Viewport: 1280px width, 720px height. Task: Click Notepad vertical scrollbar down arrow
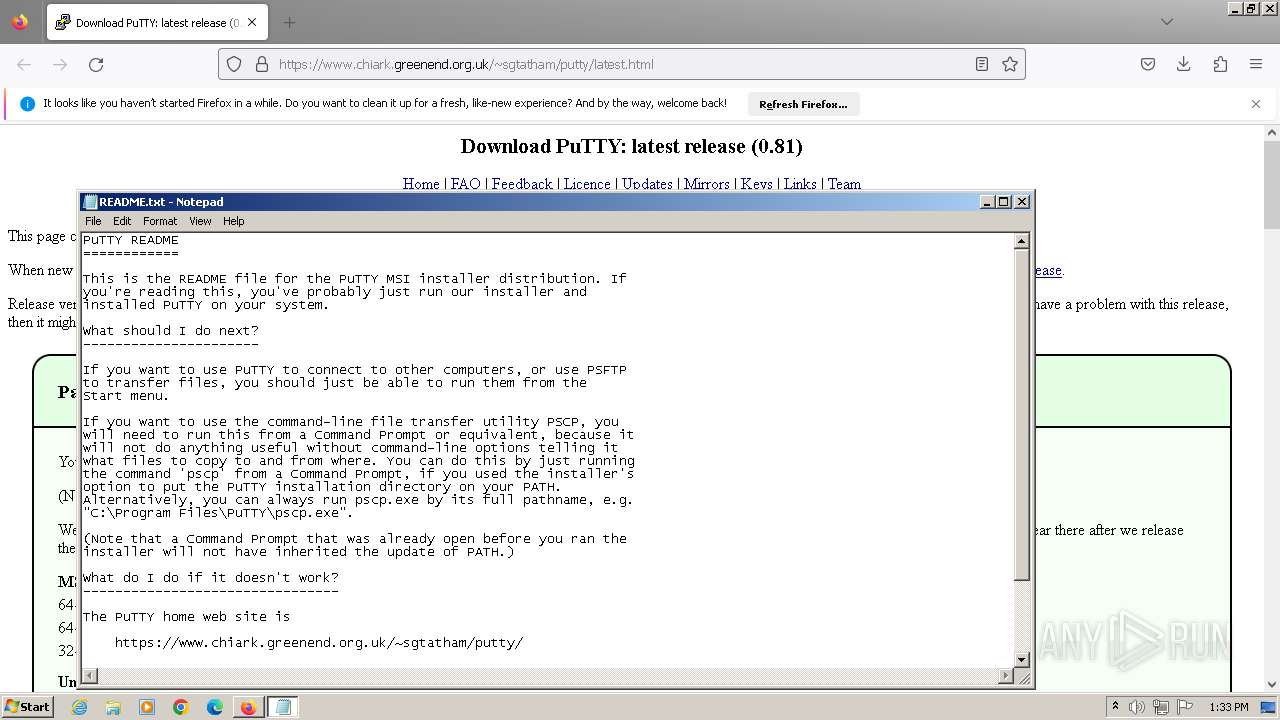(x=1021, y=659)
